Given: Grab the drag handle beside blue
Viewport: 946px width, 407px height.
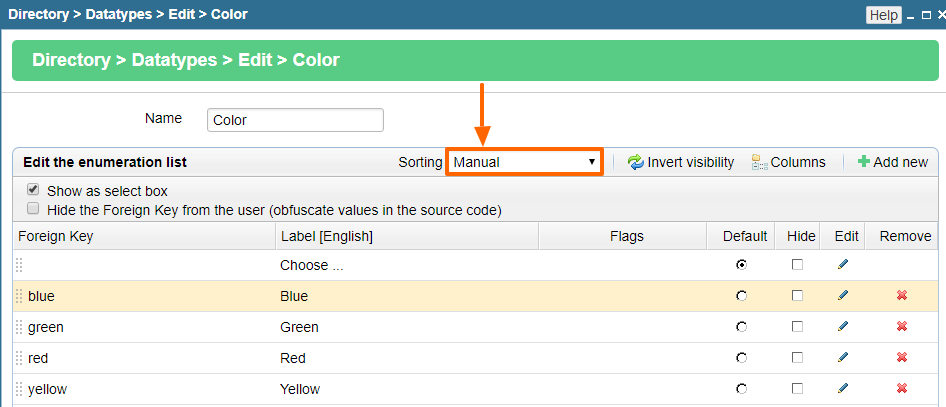Looking at the screenshot, I should [19, 296].
